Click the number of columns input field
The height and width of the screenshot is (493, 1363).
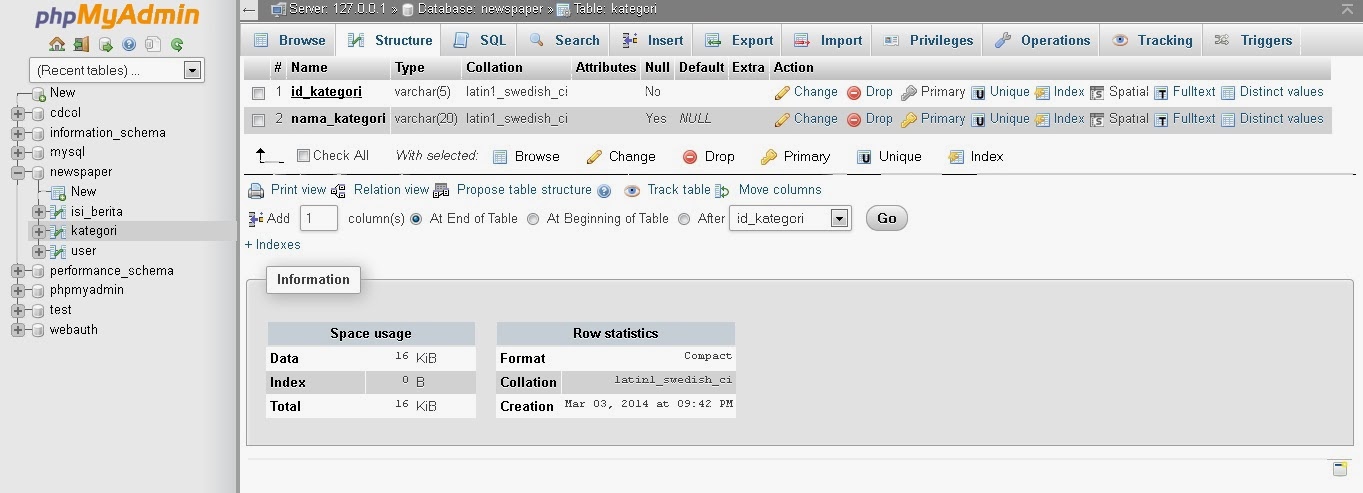(x=318, y=218)
